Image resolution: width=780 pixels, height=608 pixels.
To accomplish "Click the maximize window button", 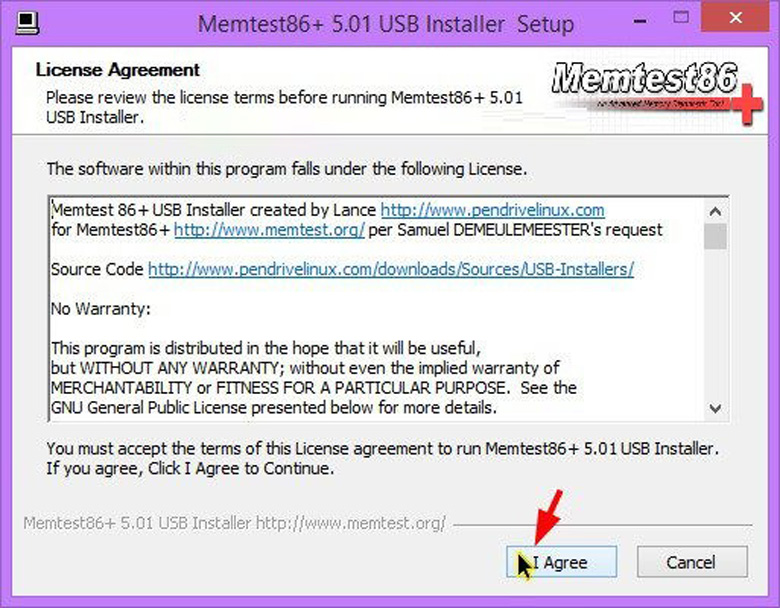I will tap(681, 18).
